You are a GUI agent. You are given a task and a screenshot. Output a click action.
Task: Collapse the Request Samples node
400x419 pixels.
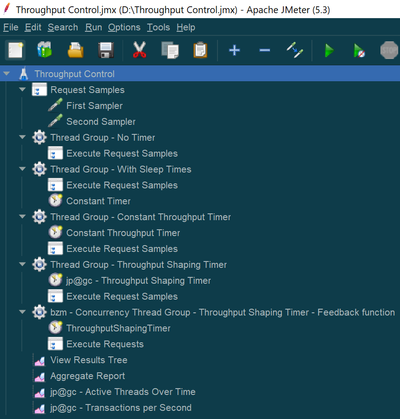click(22, 89)
